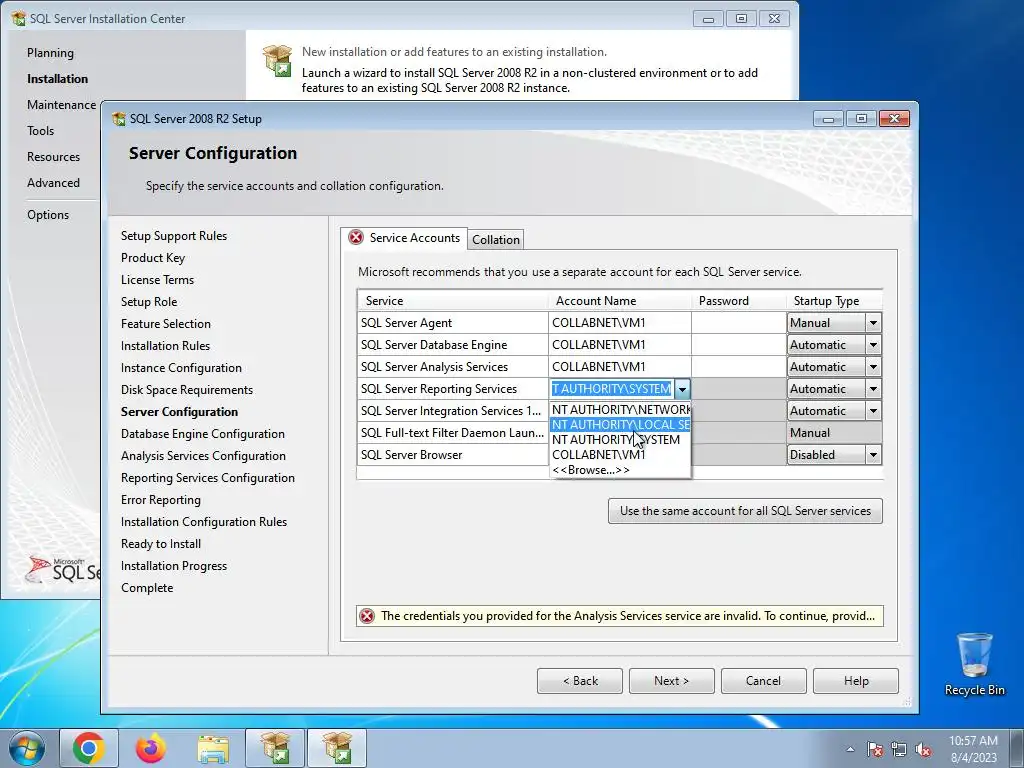Click Use the same account for all SQL Server services
The image size is (1024, 768).
[745, 511]
